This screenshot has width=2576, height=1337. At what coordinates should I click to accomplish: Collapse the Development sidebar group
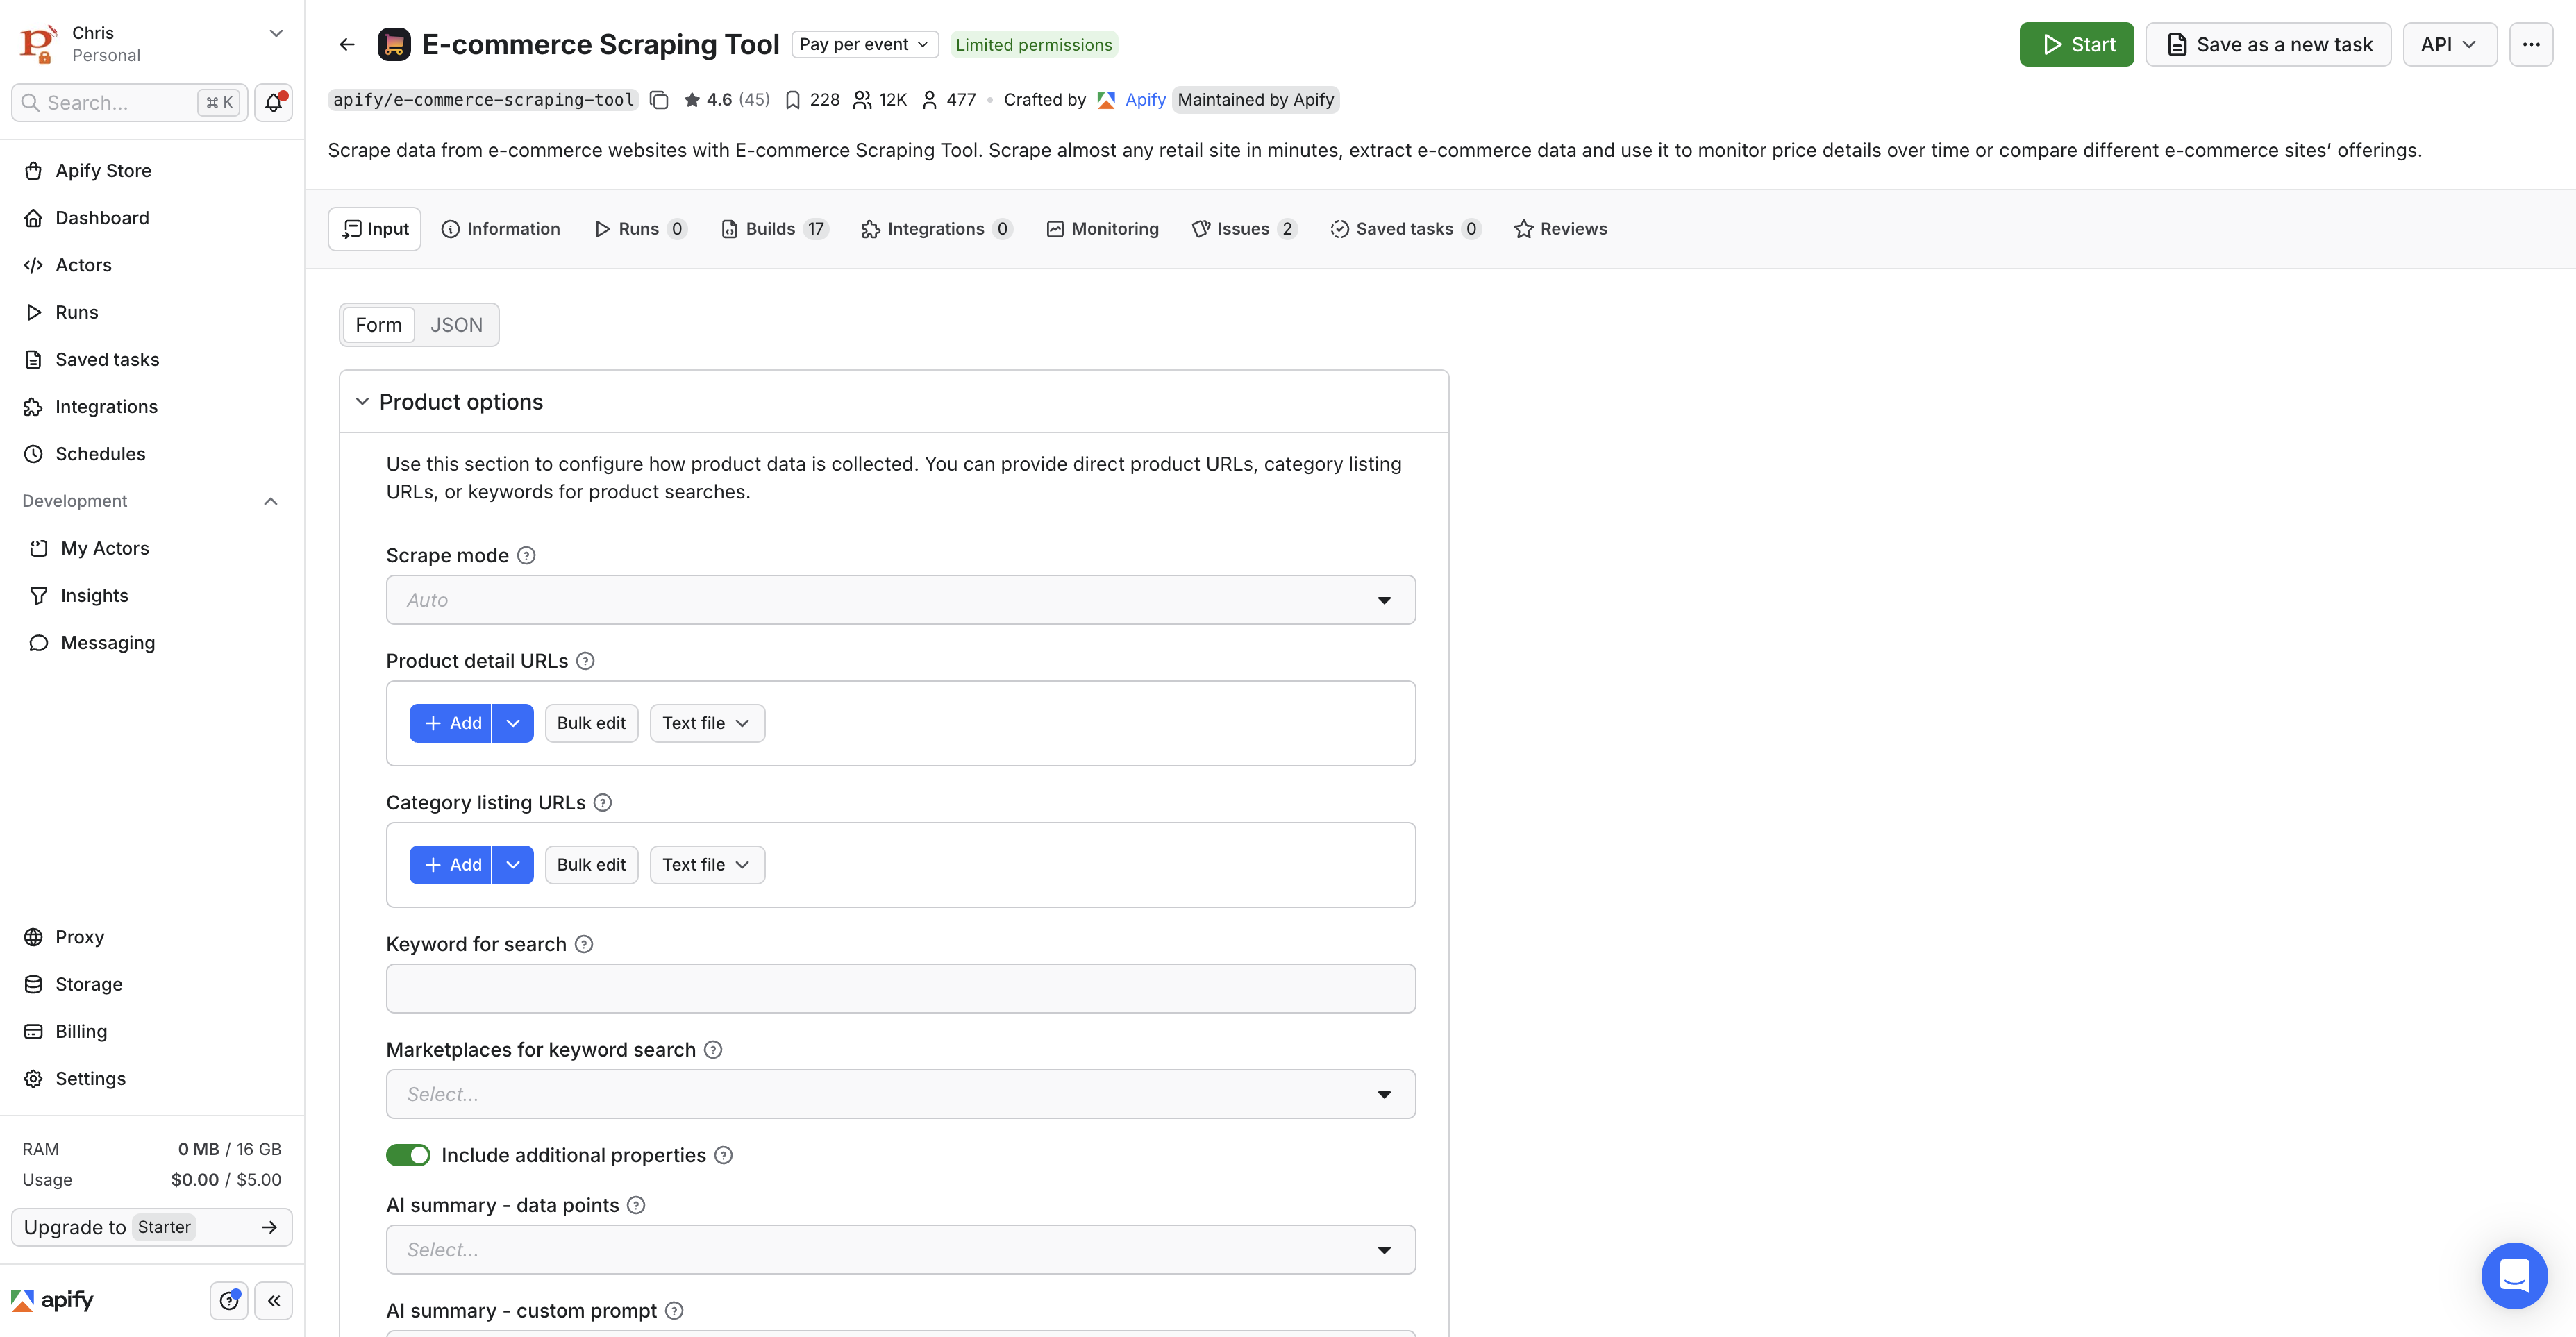point(270,501)
